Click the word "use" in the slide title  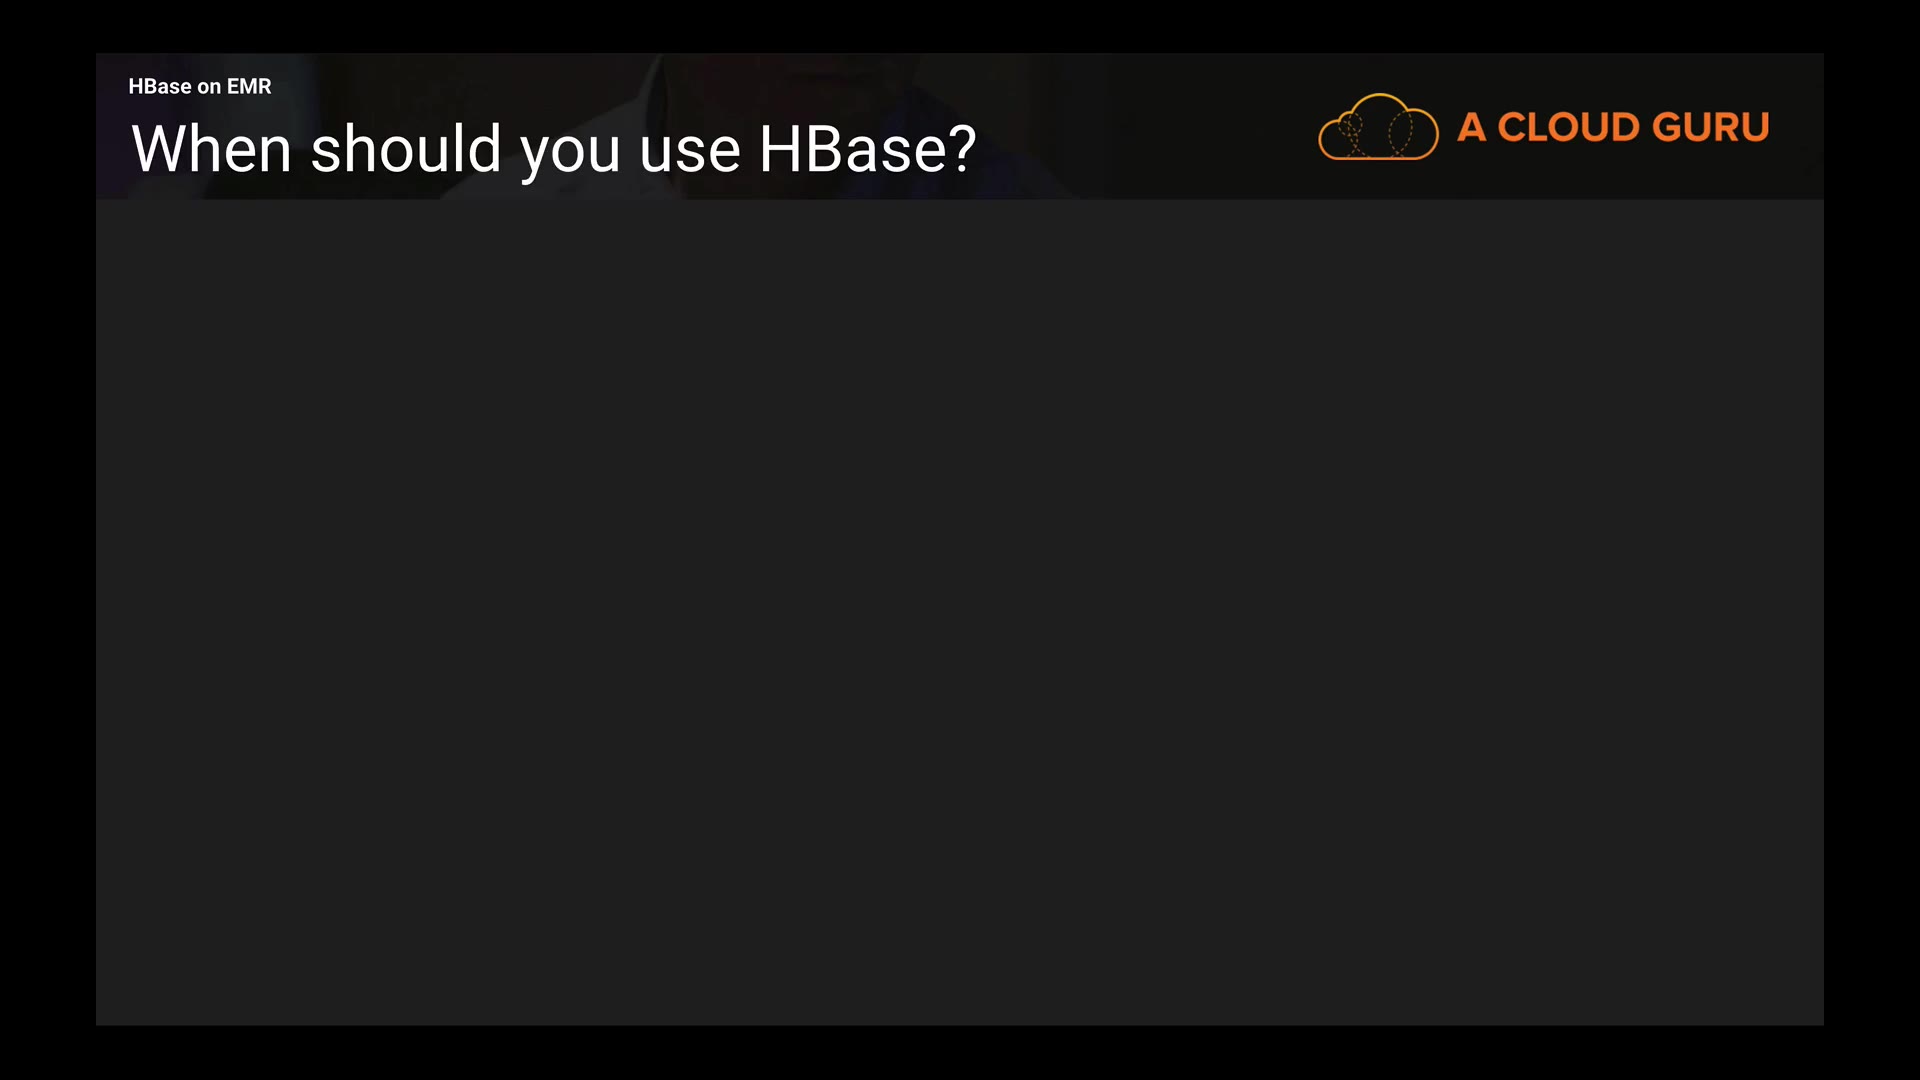click(689, 152)
